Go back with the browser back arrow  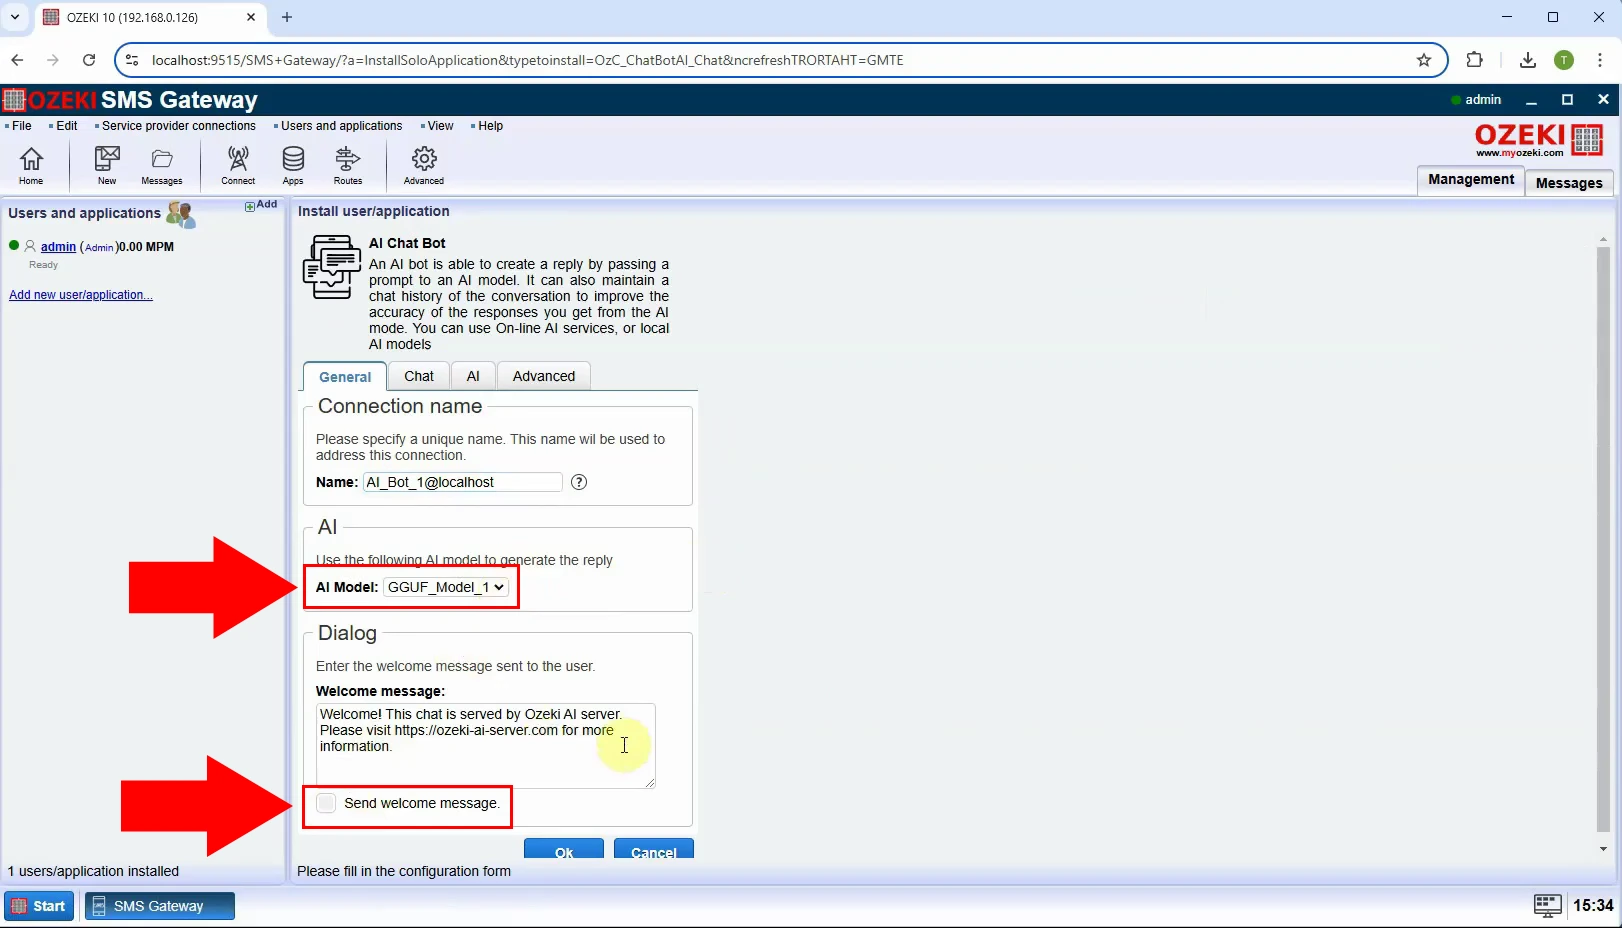coord(17,60)
